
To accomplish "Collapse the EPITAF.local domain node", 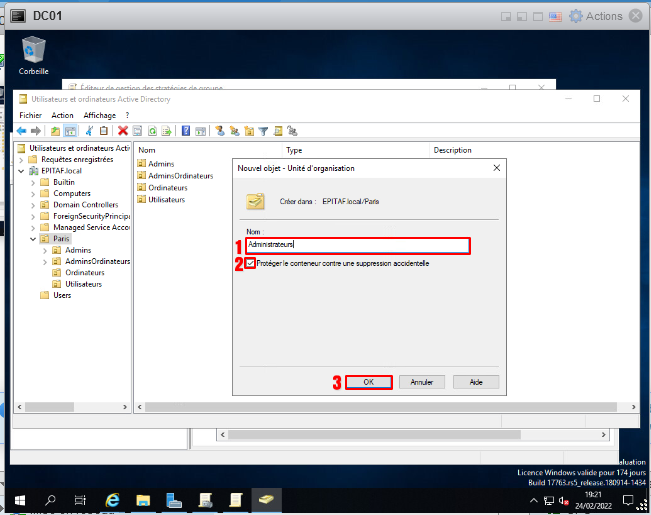I will coord(22,171).
